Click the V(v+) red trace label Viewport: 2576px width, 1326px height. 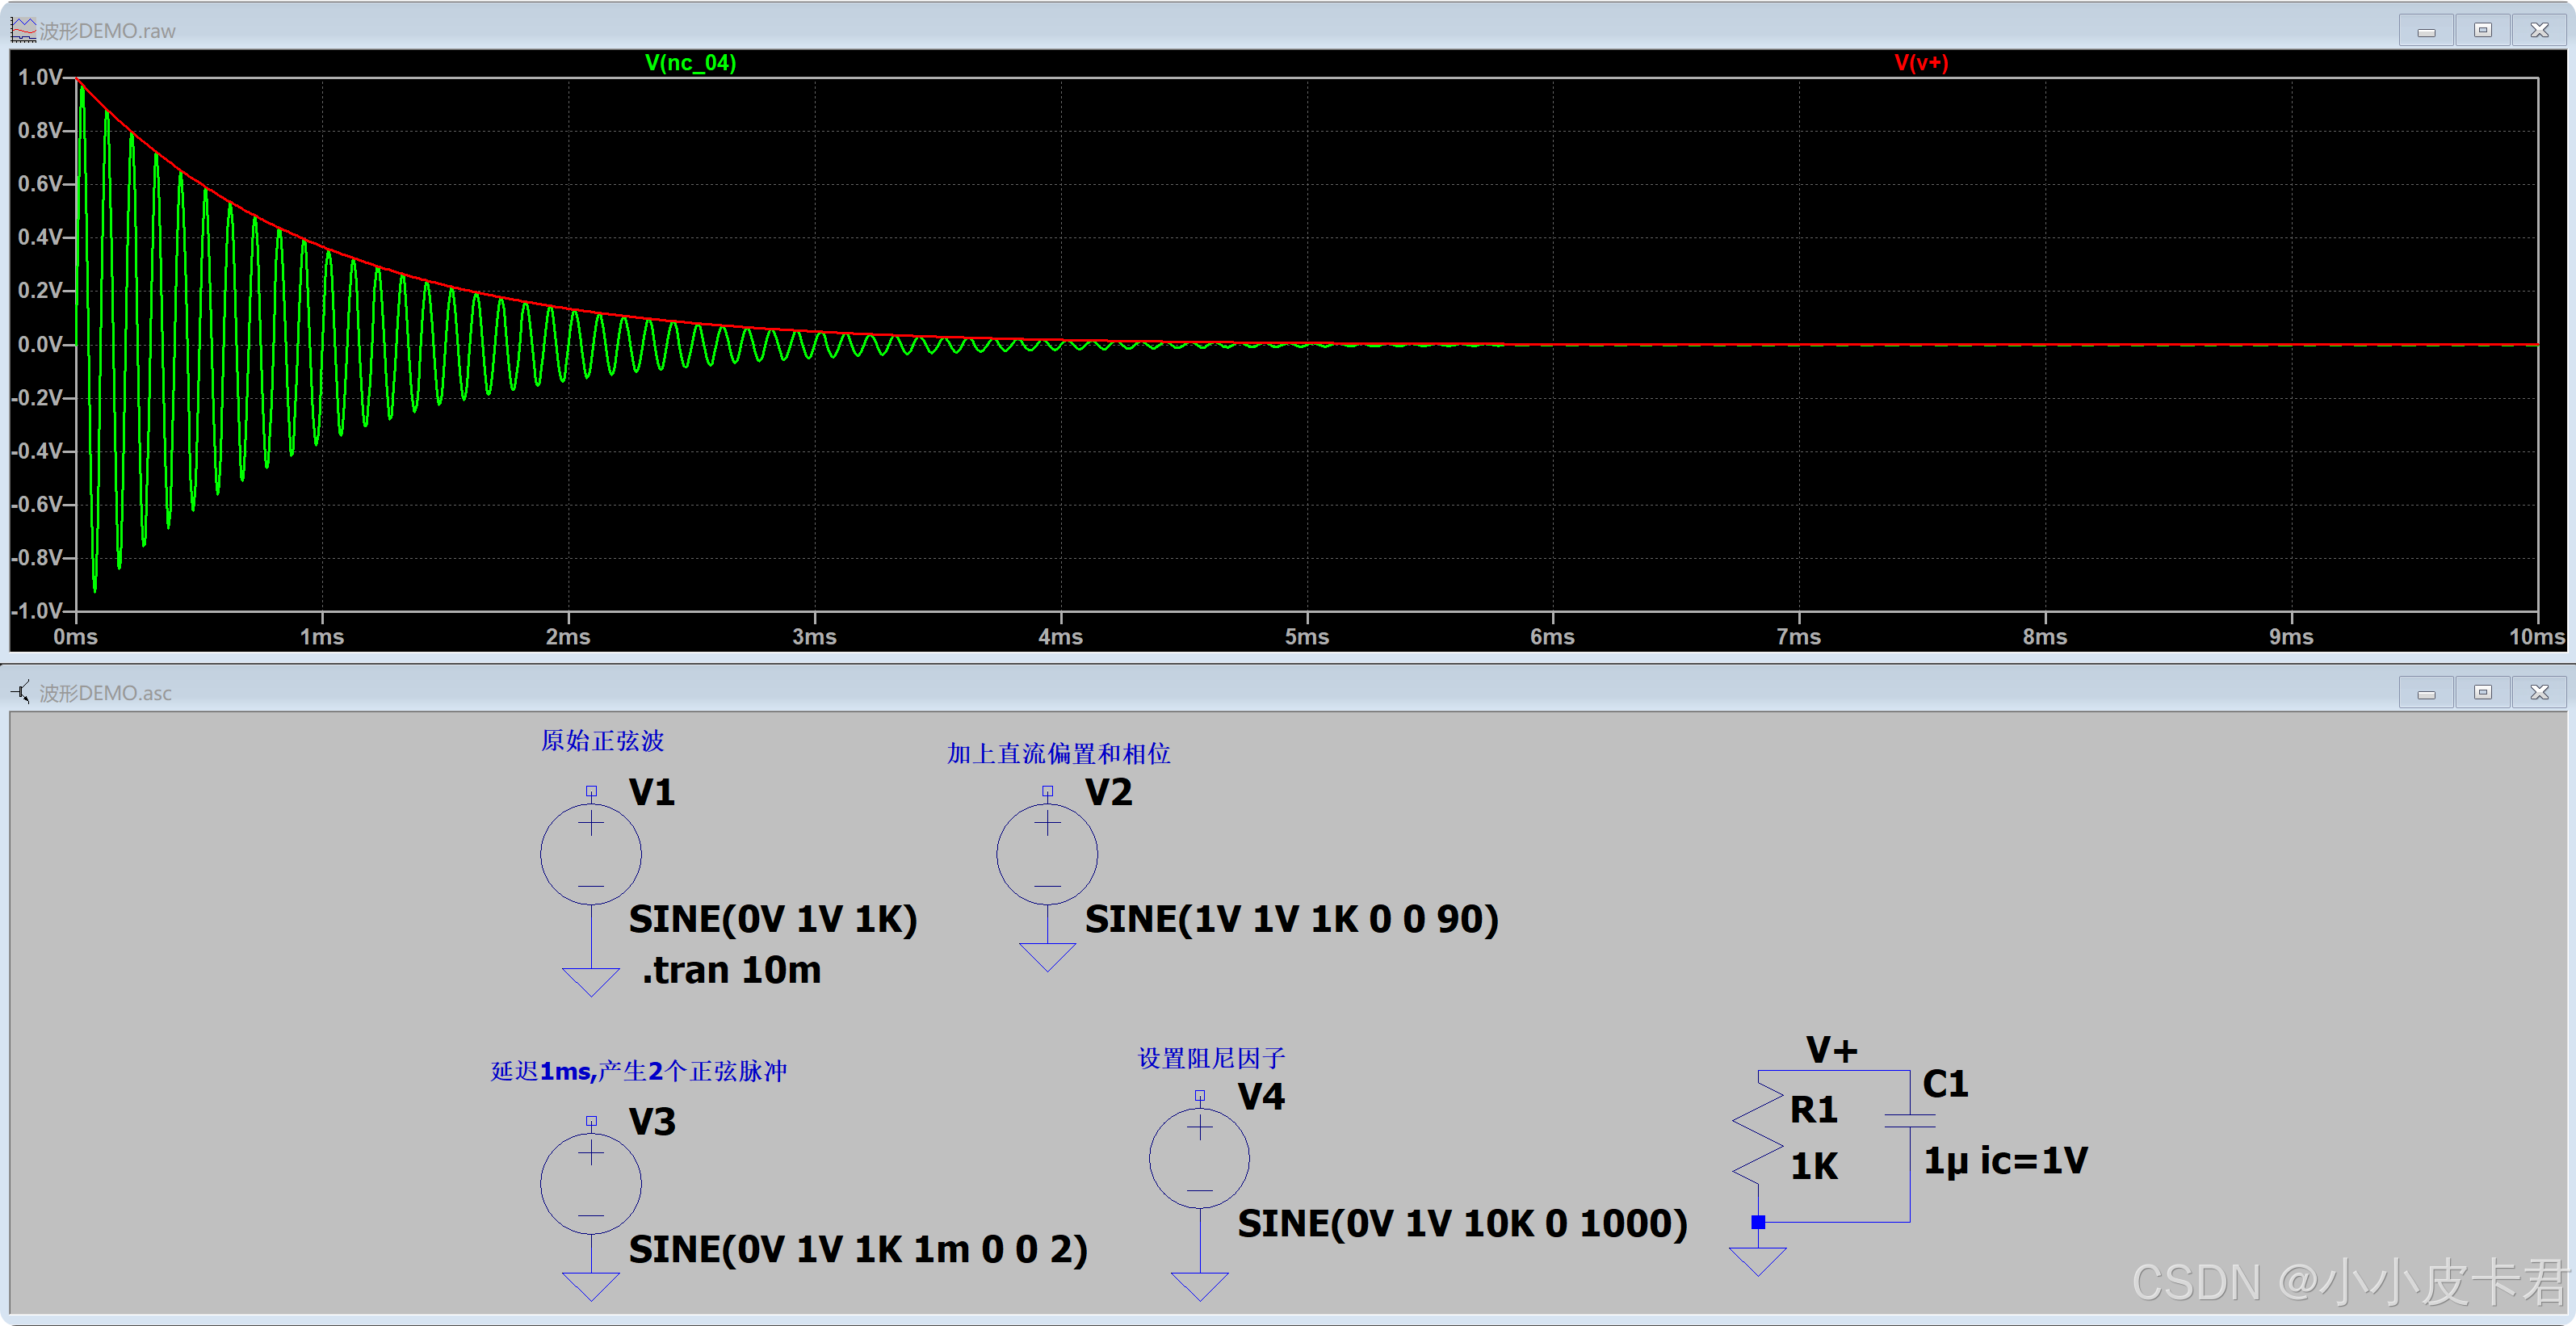(1921, 63)
